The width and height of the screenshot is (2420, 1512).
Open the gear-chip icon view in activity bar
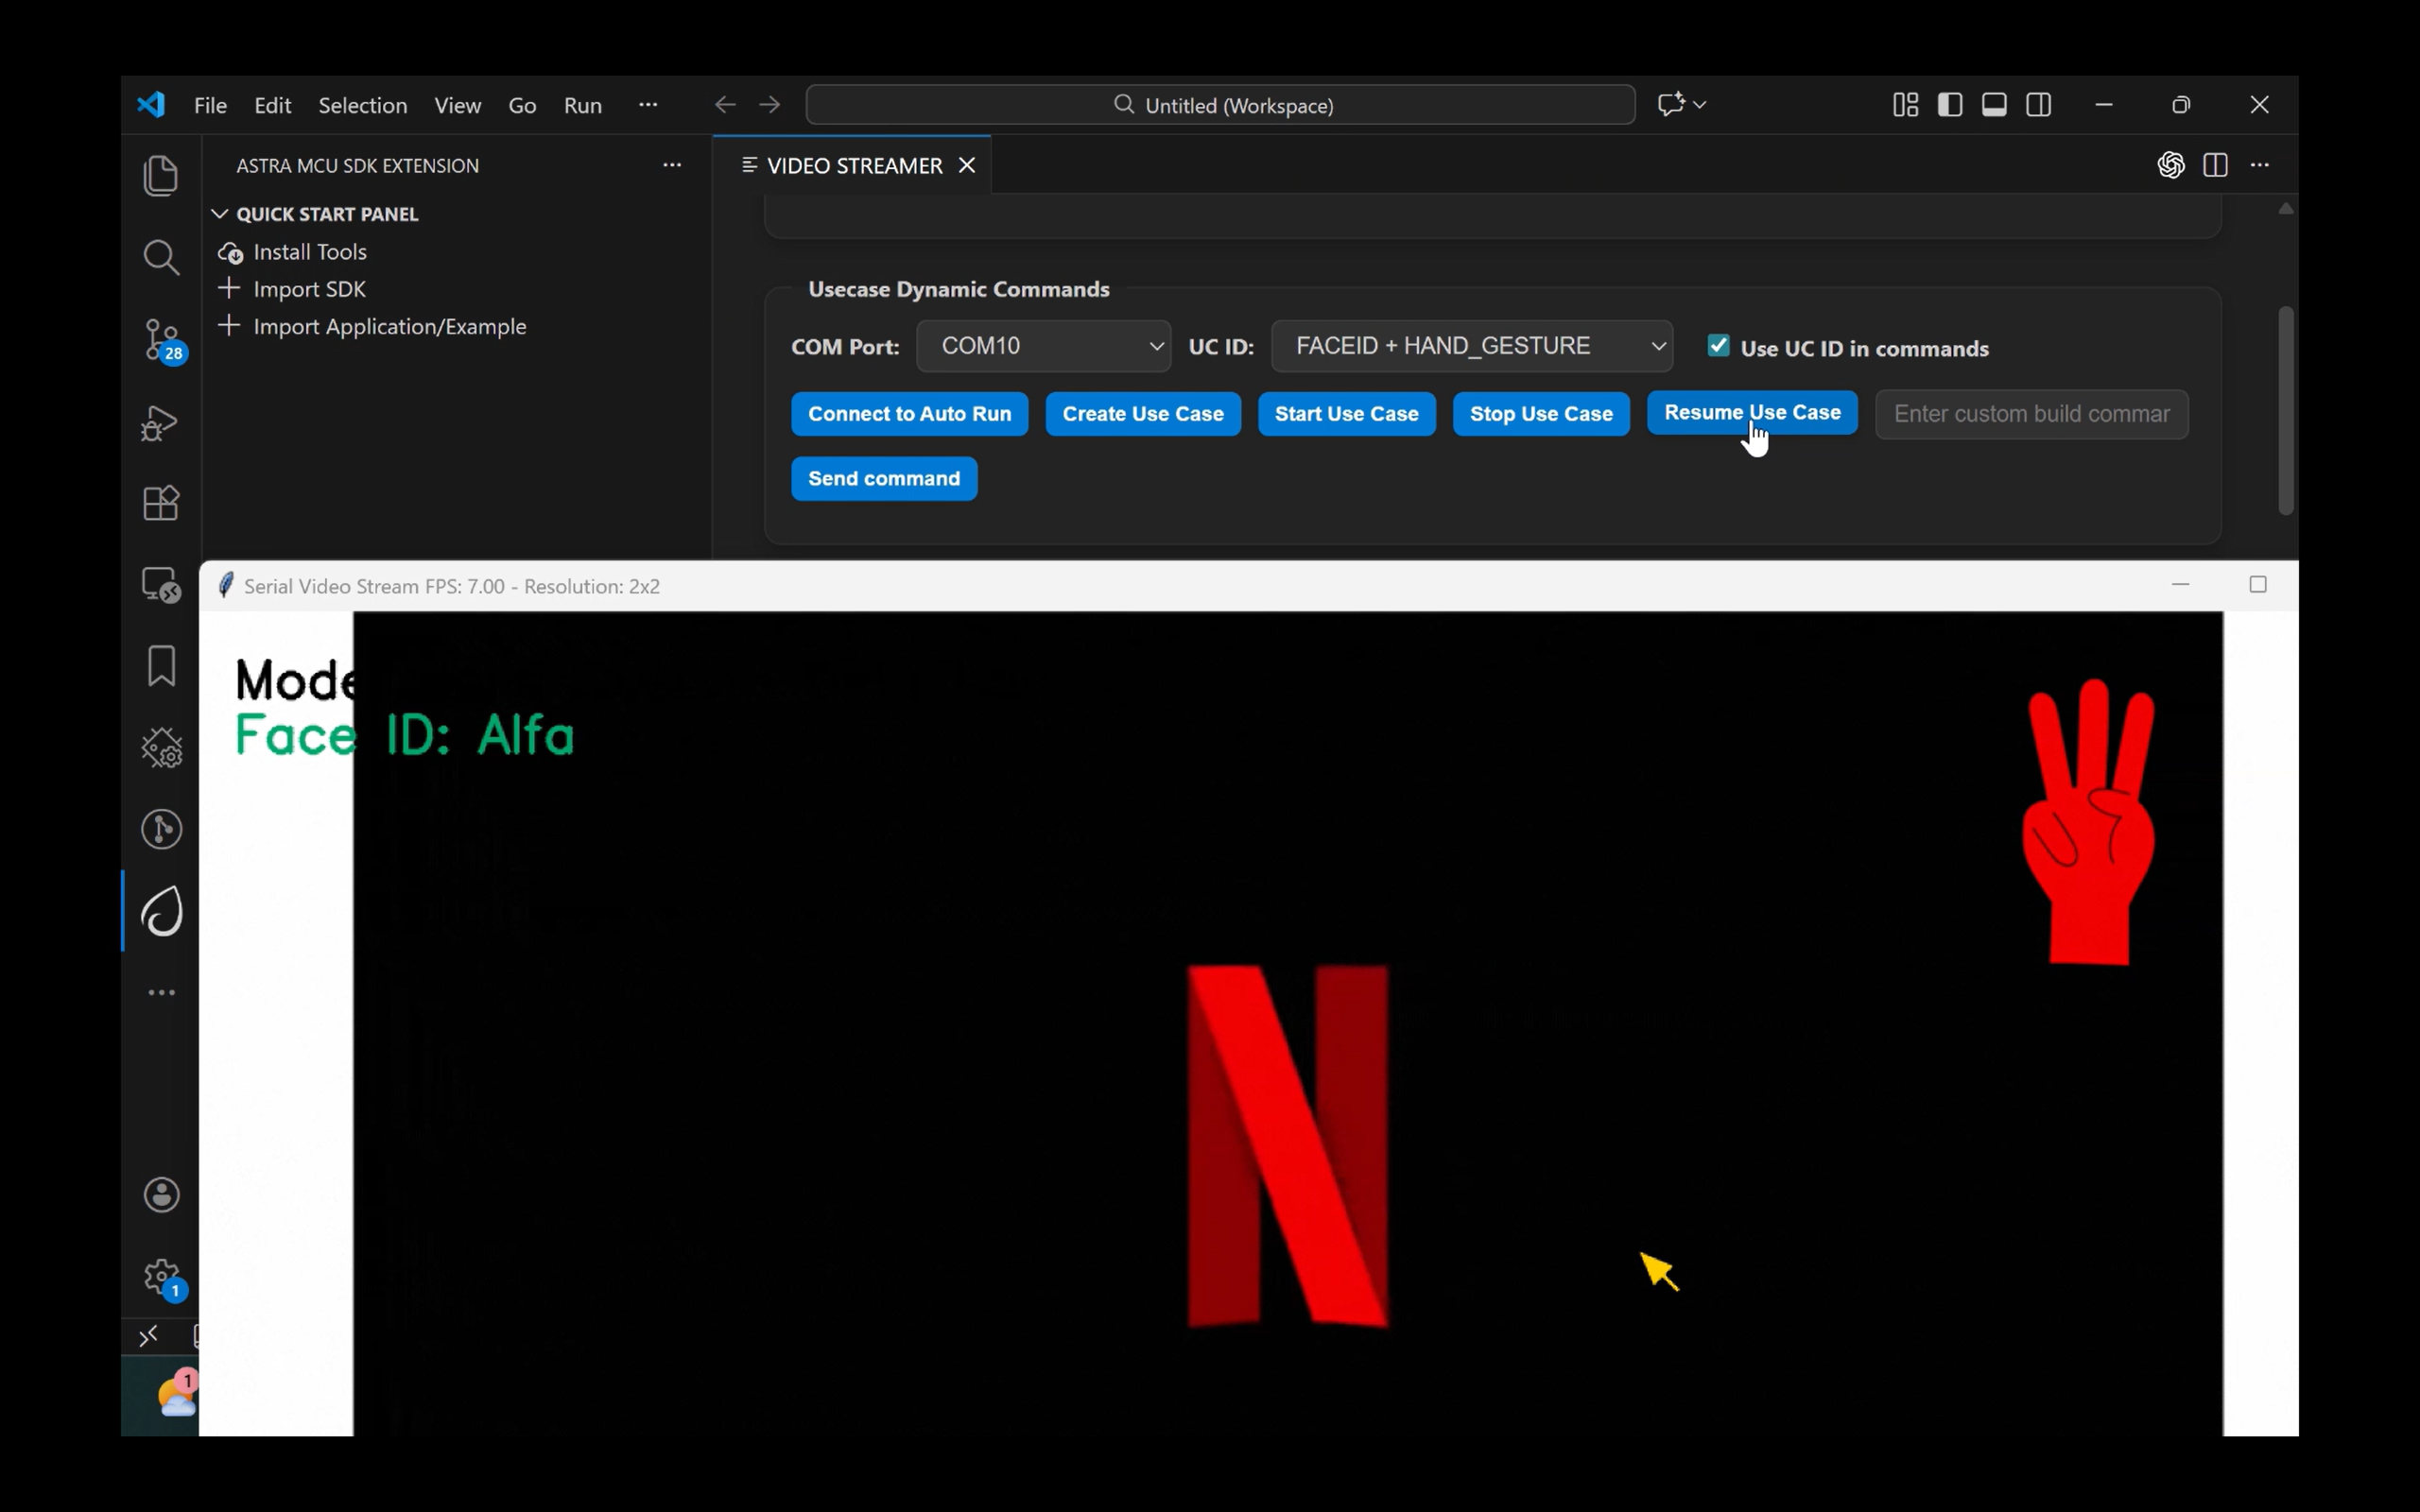click(x=161, y=748)
